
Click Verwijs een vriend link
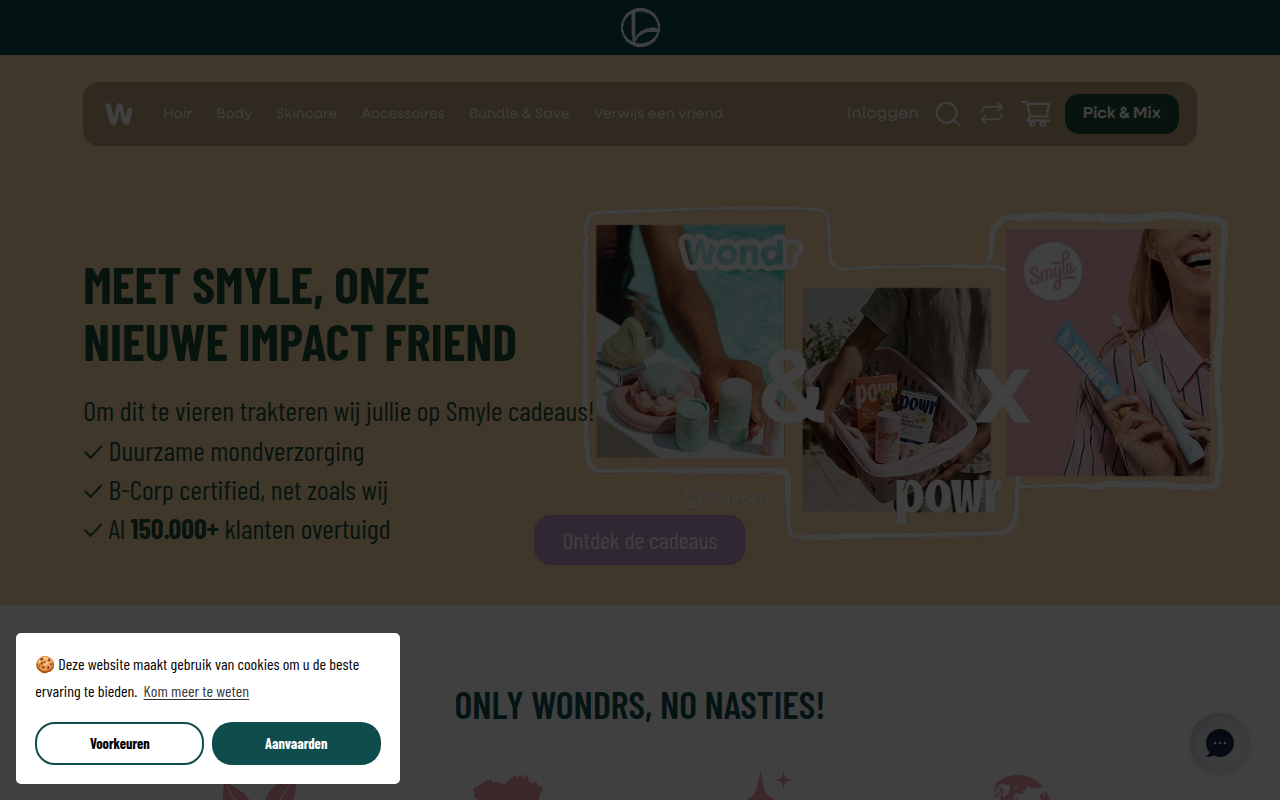(x=658, y=114)
